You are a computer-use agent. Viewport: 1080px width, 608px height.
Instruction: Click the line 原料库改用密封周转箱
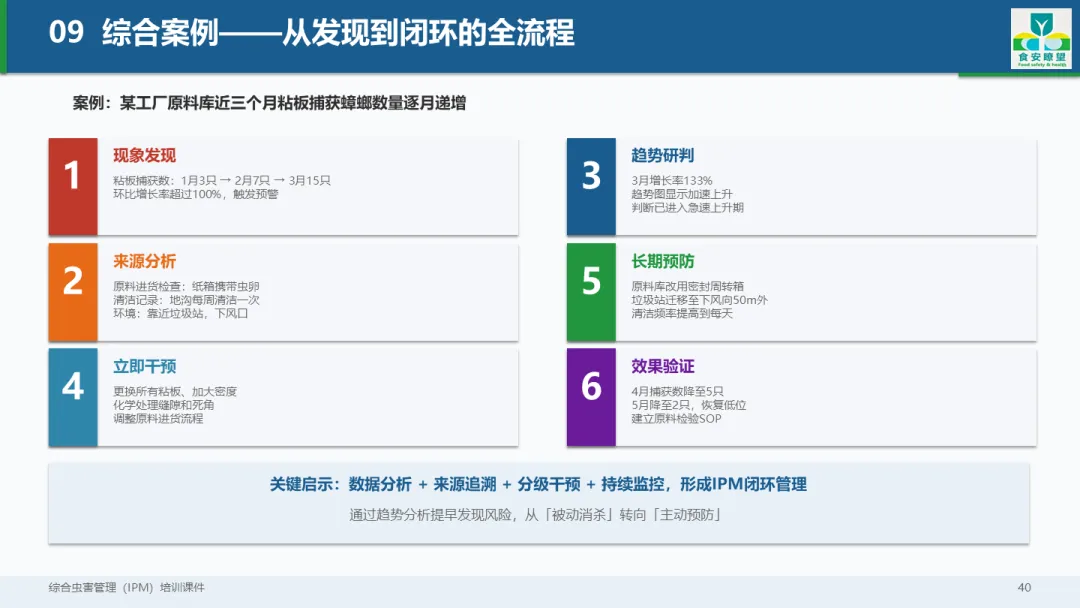point(687,286)
